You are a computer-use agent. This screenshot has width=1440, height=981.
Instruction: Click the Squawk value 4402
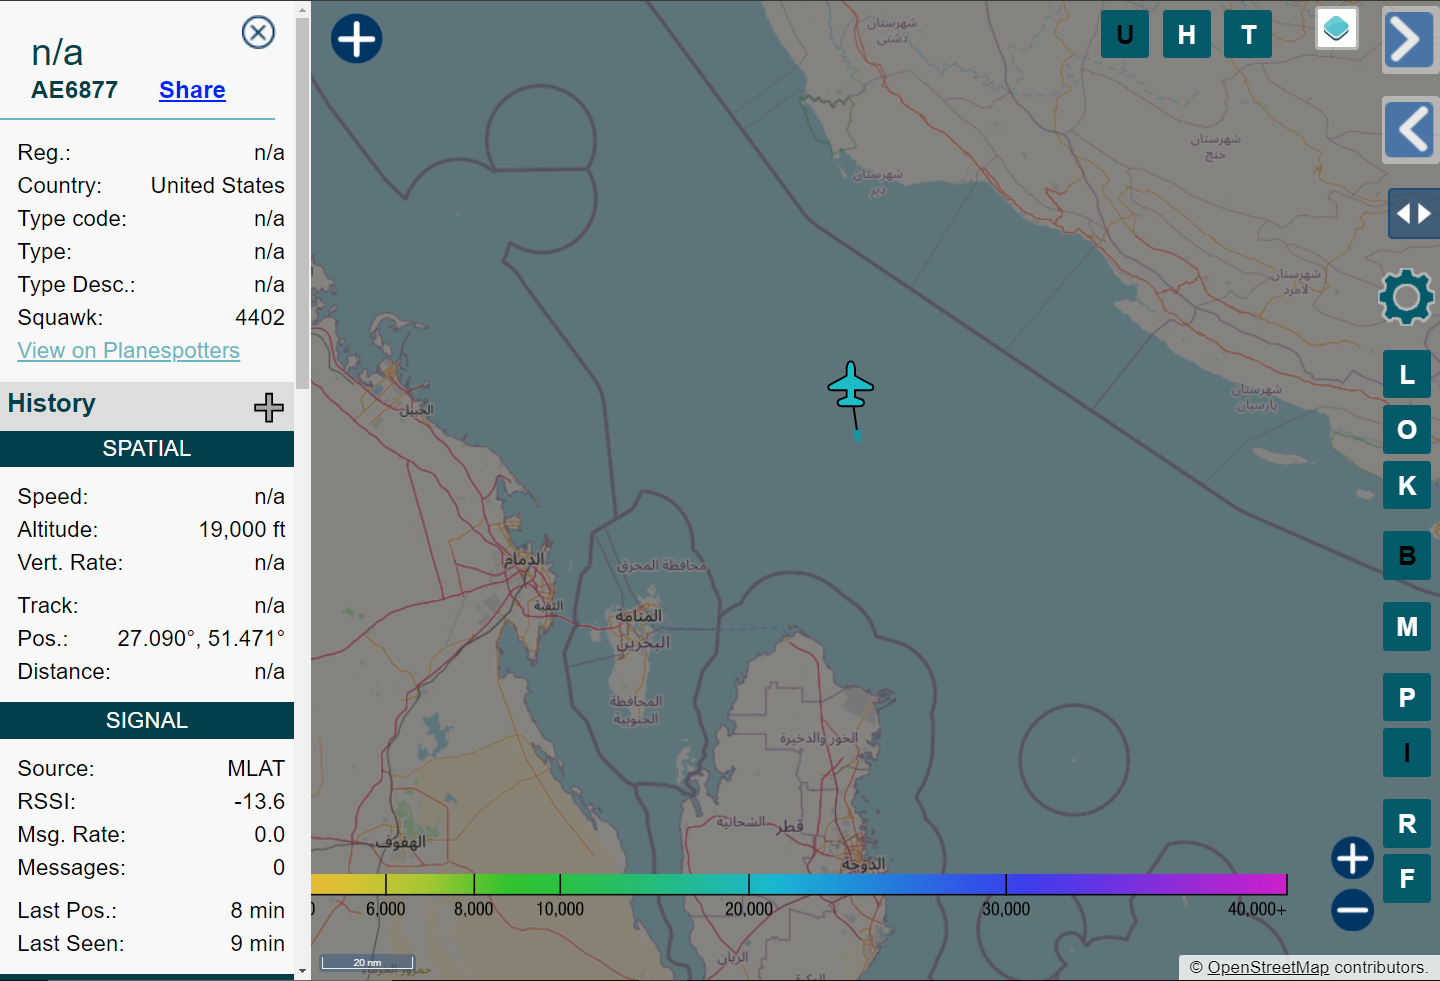coord(260,318)
